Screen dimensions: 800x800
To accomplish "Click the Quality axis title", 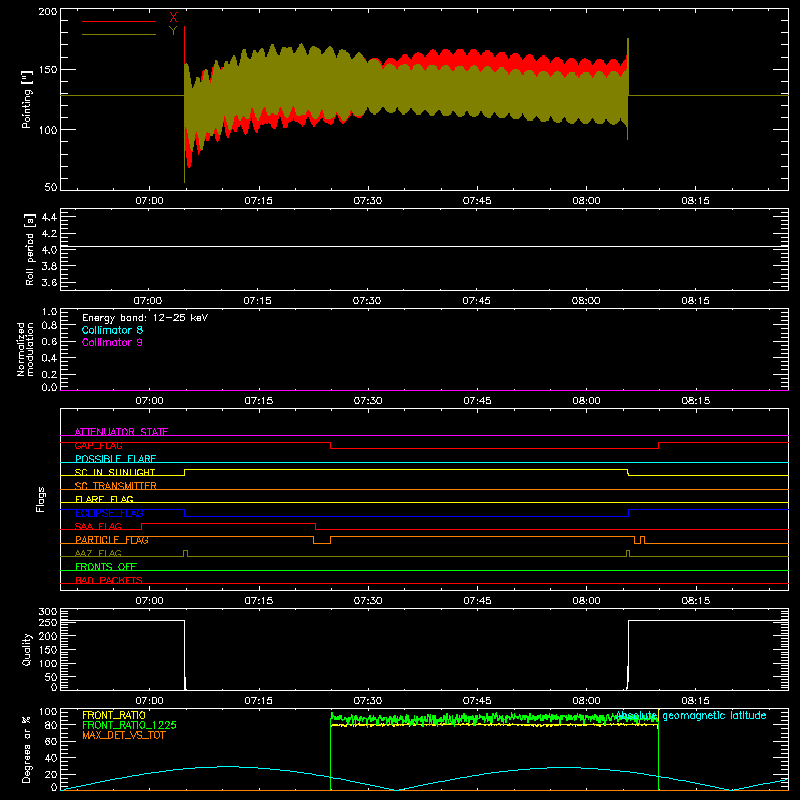I will pyautogui.click(x=27, y=649).
